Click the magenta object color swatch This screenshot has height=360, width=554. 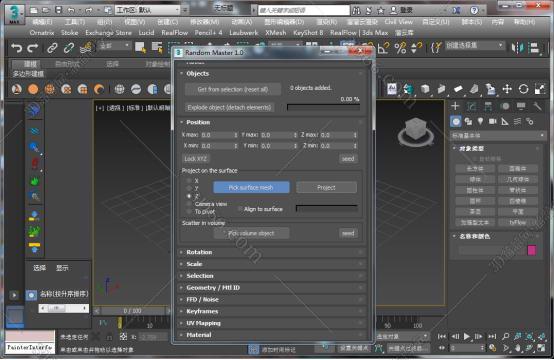click(x=532, y=250)
